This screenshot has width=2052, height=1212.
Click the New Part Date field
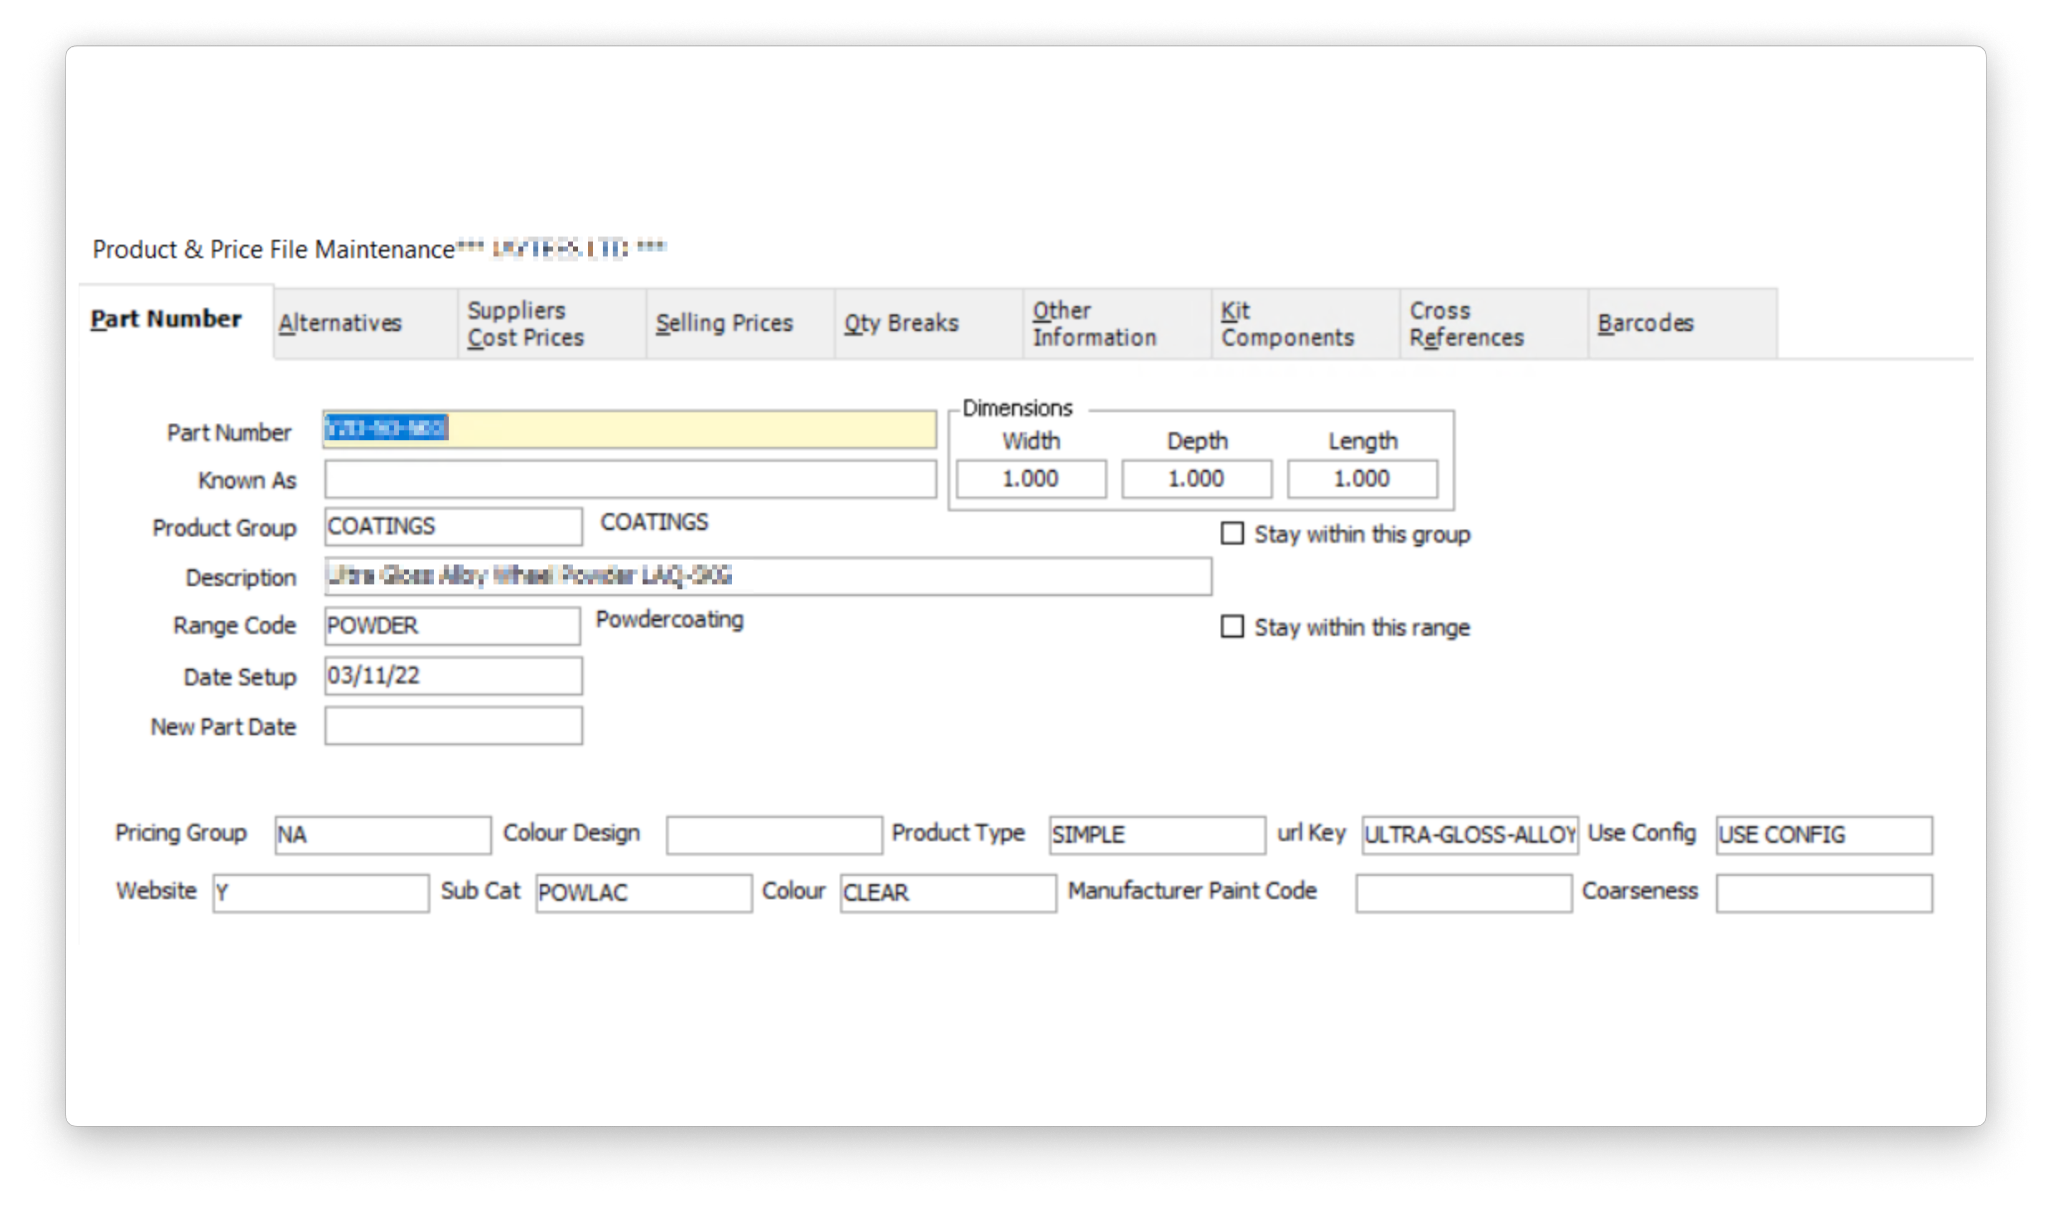[x=451, y=727]
